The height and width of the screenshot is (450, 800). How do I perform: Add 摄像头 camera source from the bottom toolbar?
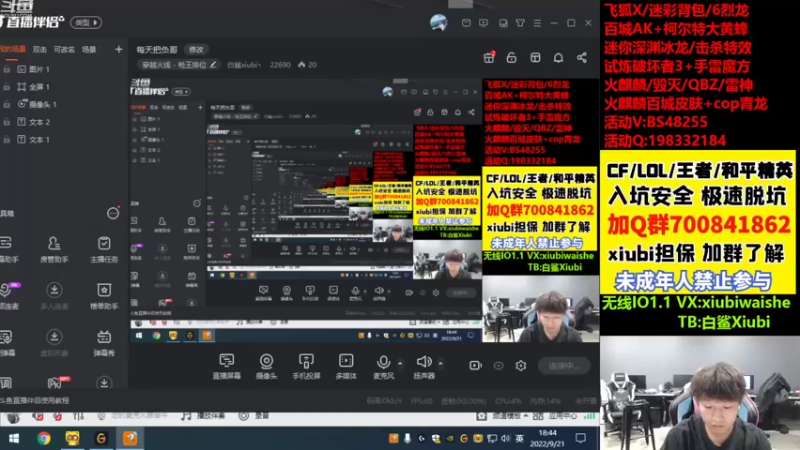266,366
